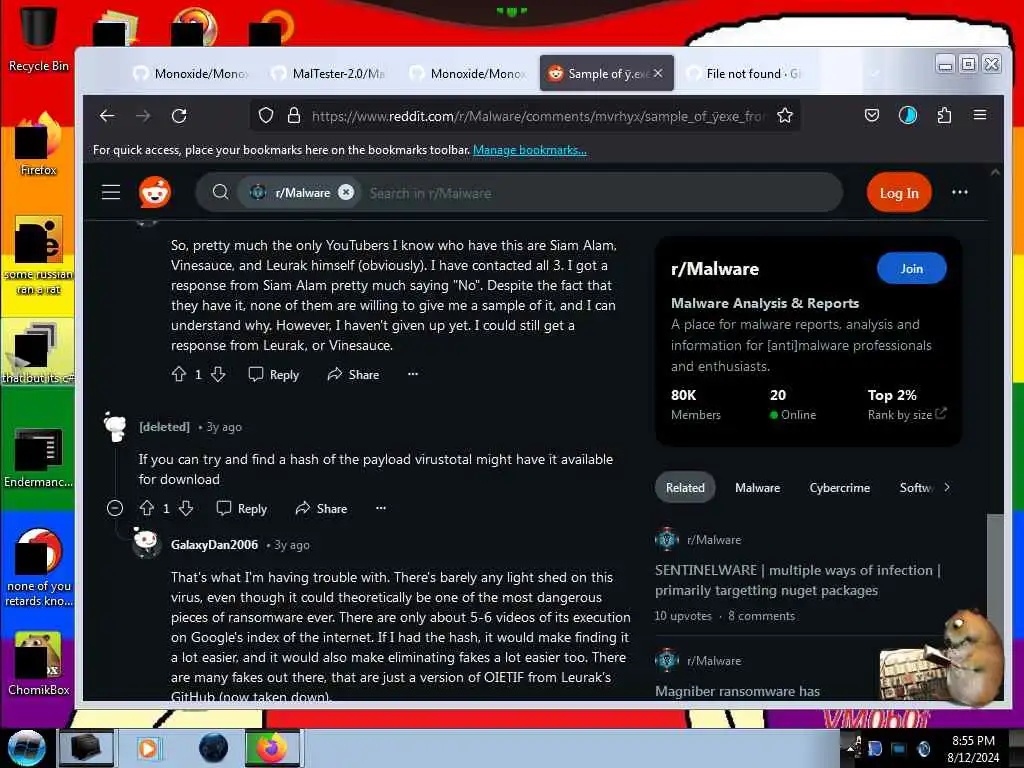1024x768 pixels.
Task: Open the Pocket save icon in toolbar
Action: 872,116
